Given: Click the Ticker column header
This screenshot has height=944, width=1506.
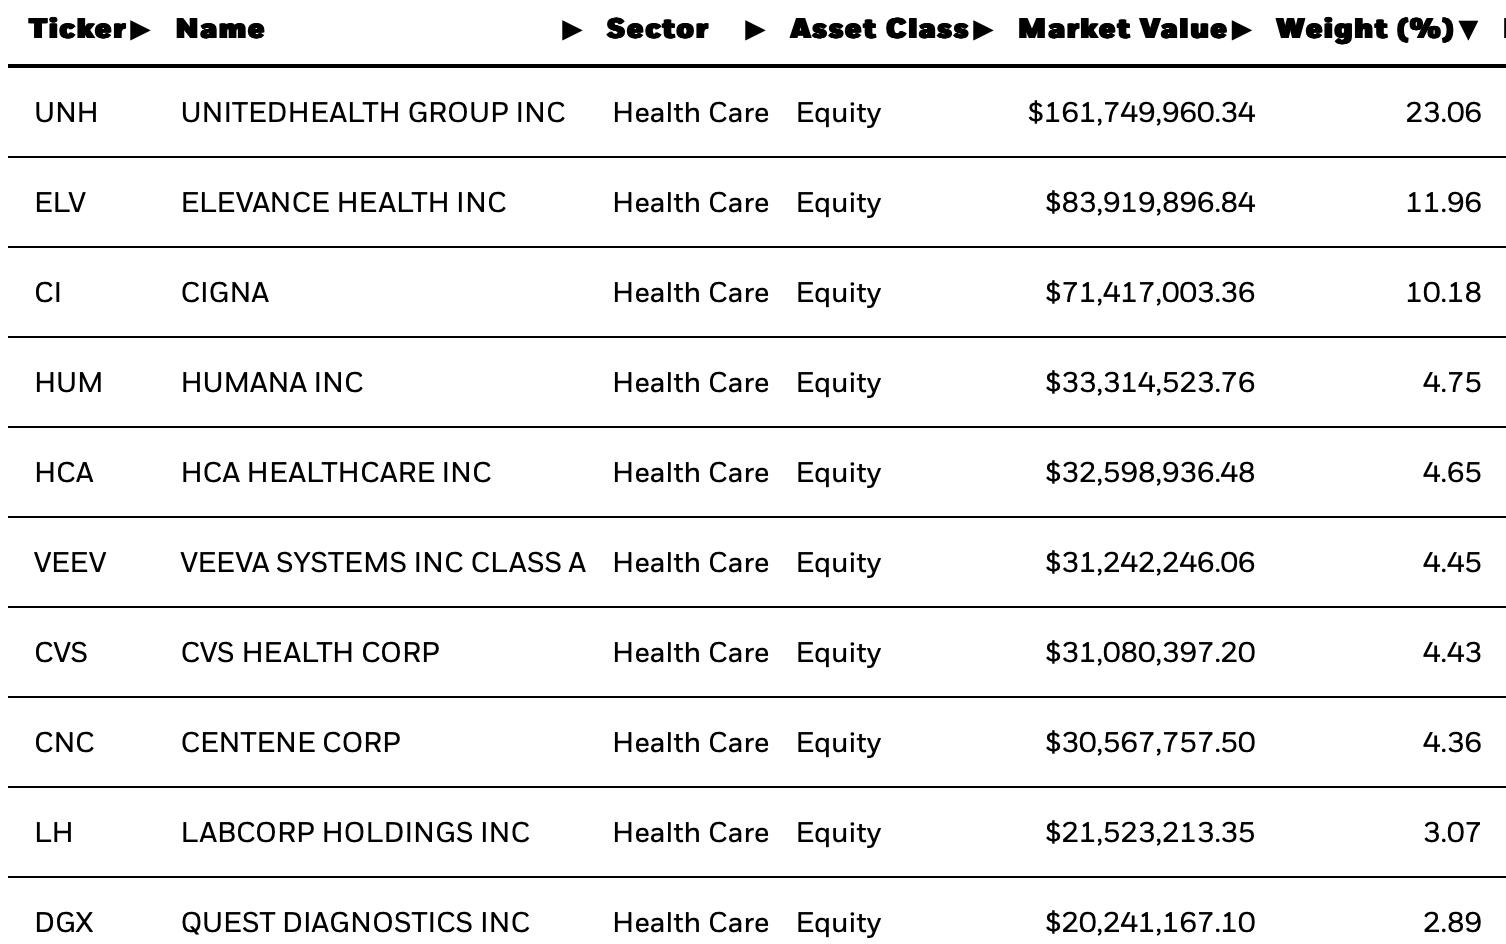Looking at the screenshot, I should pyautogui.click(x=78, y=29).
